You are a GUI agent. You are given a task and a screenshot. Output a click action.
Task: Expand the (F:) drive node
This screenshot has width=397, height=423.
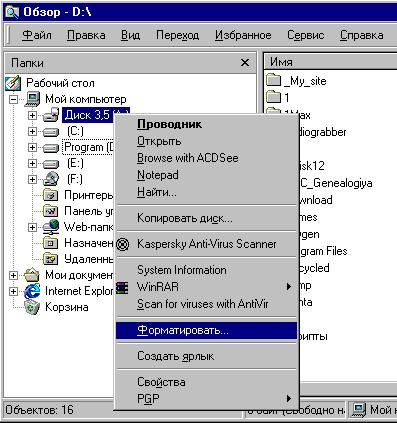(x=32, y=179)
